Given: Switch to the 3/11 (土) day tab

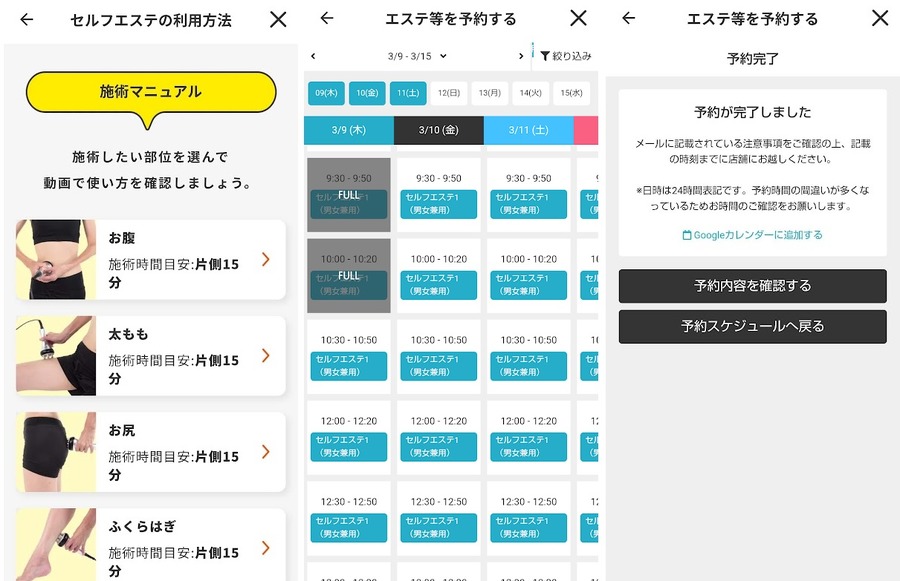Looking at the screenshot, I should tap(528, 131).
